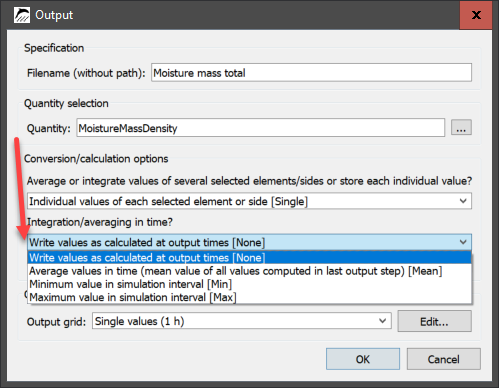
Task: Open quantity browser with the '...' button
Action: pyautogui.click(x=461, y=127)
